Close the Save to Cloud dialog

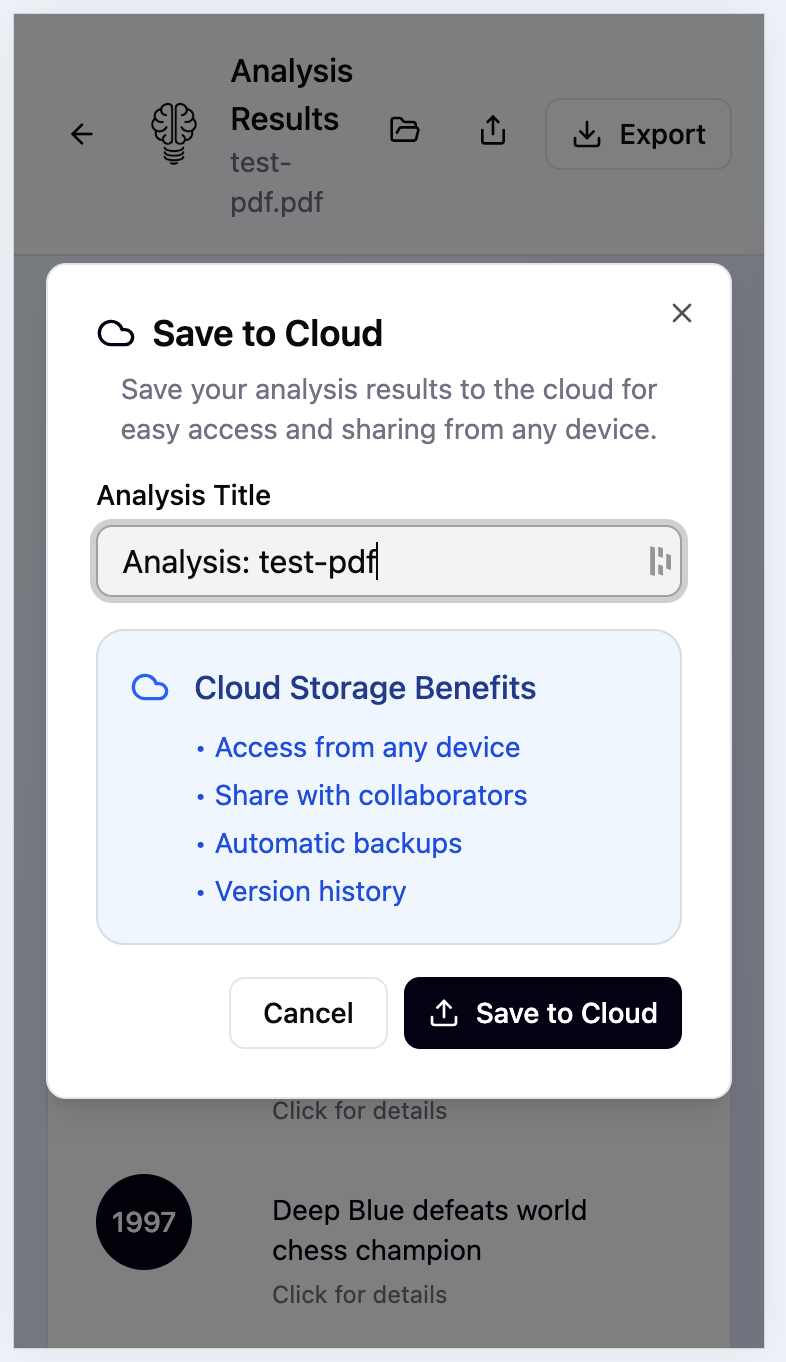(x=682, y=313)
